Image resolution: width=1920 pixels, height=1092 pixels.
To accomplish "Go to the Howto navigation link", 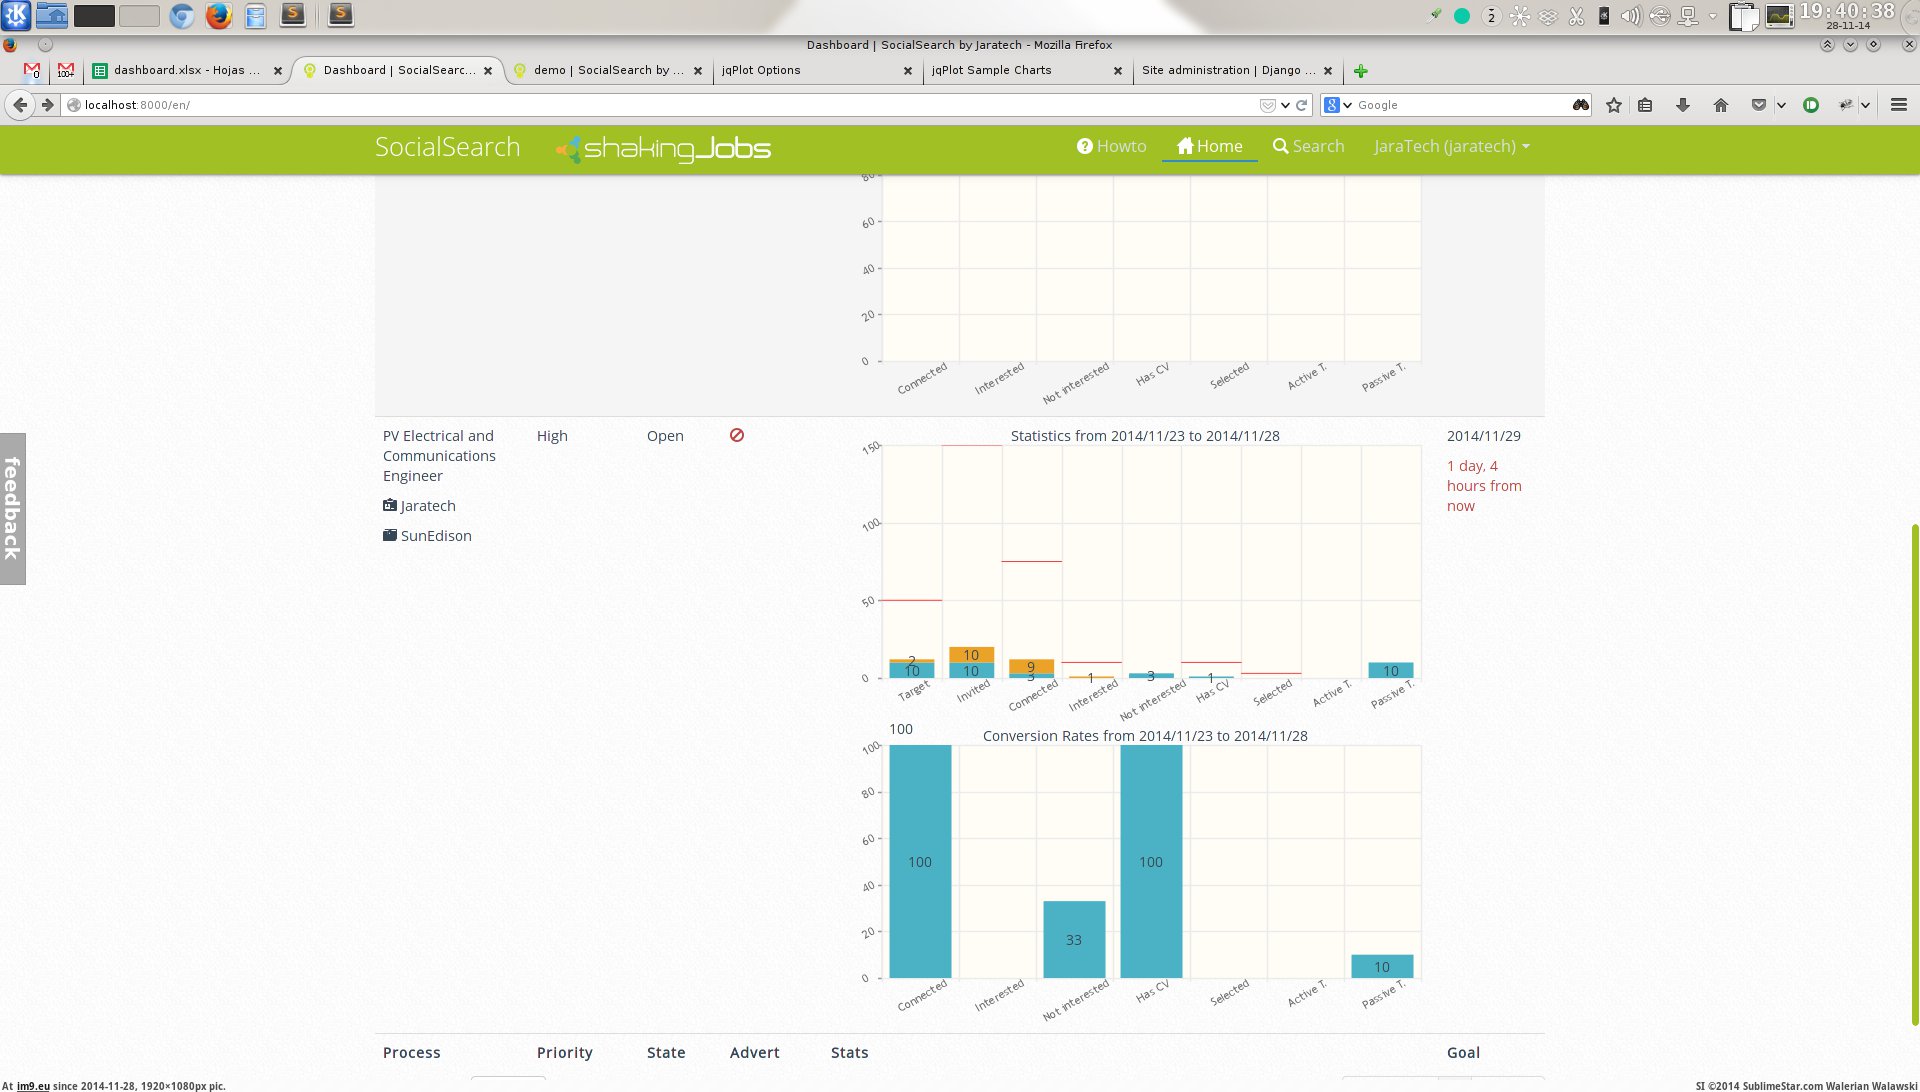I will click(1111, 146).
